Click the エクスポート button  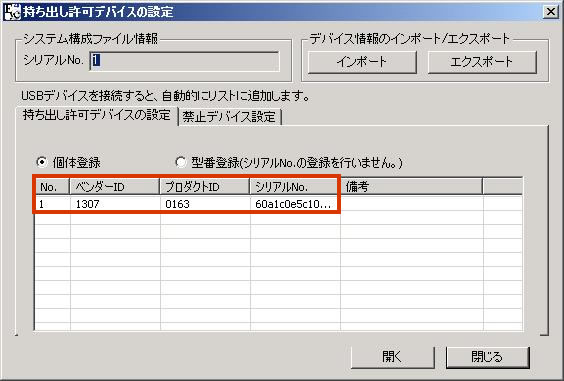[482, 62]
